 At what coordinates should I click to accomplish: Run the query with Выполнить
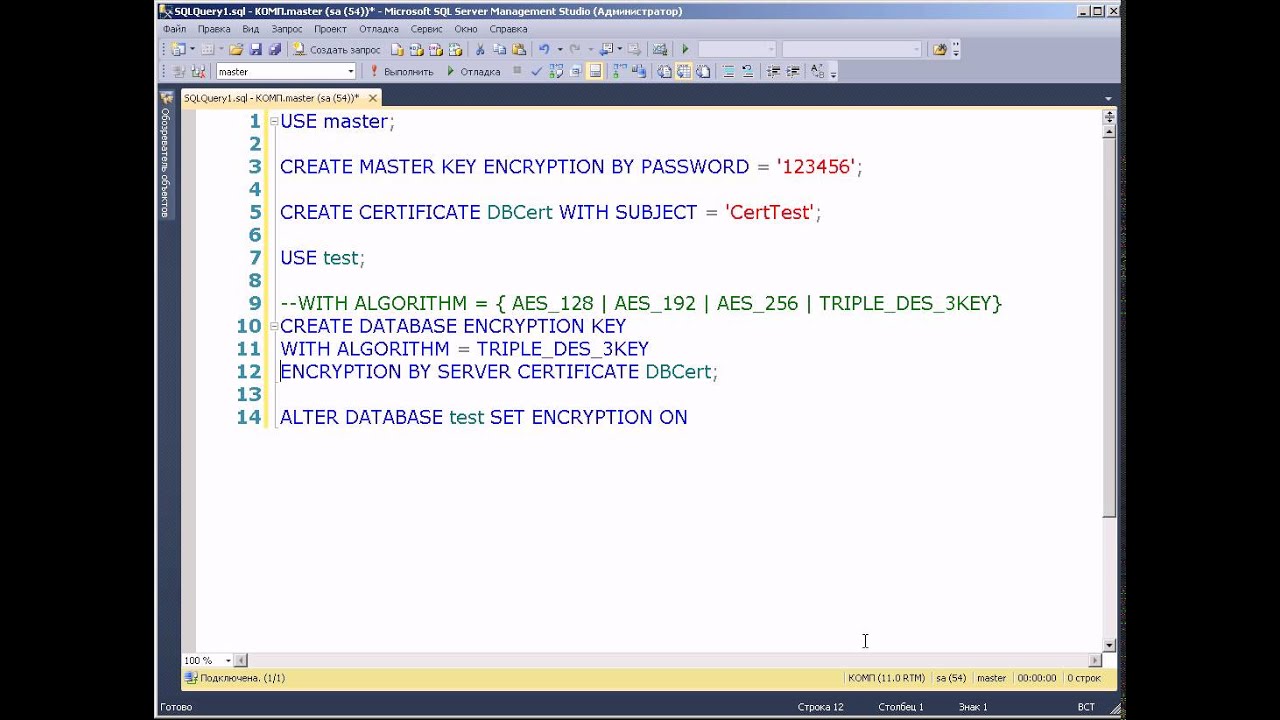[x=402, y=71]
